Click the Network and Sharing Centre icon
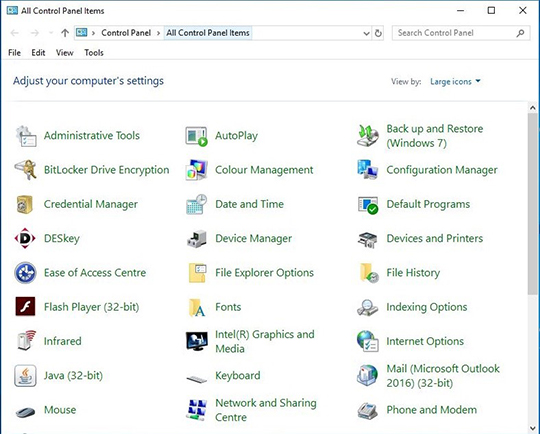Image resolution: width=540 pixels, height=434 pixels. 197,410
